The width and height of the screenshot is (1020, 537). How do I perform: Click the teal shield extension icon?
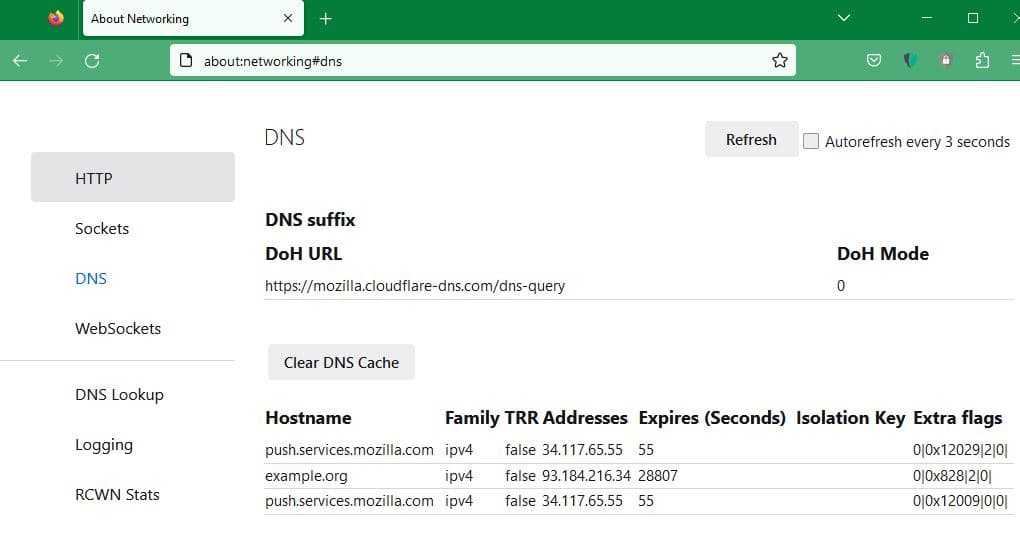tap(910, 61)
